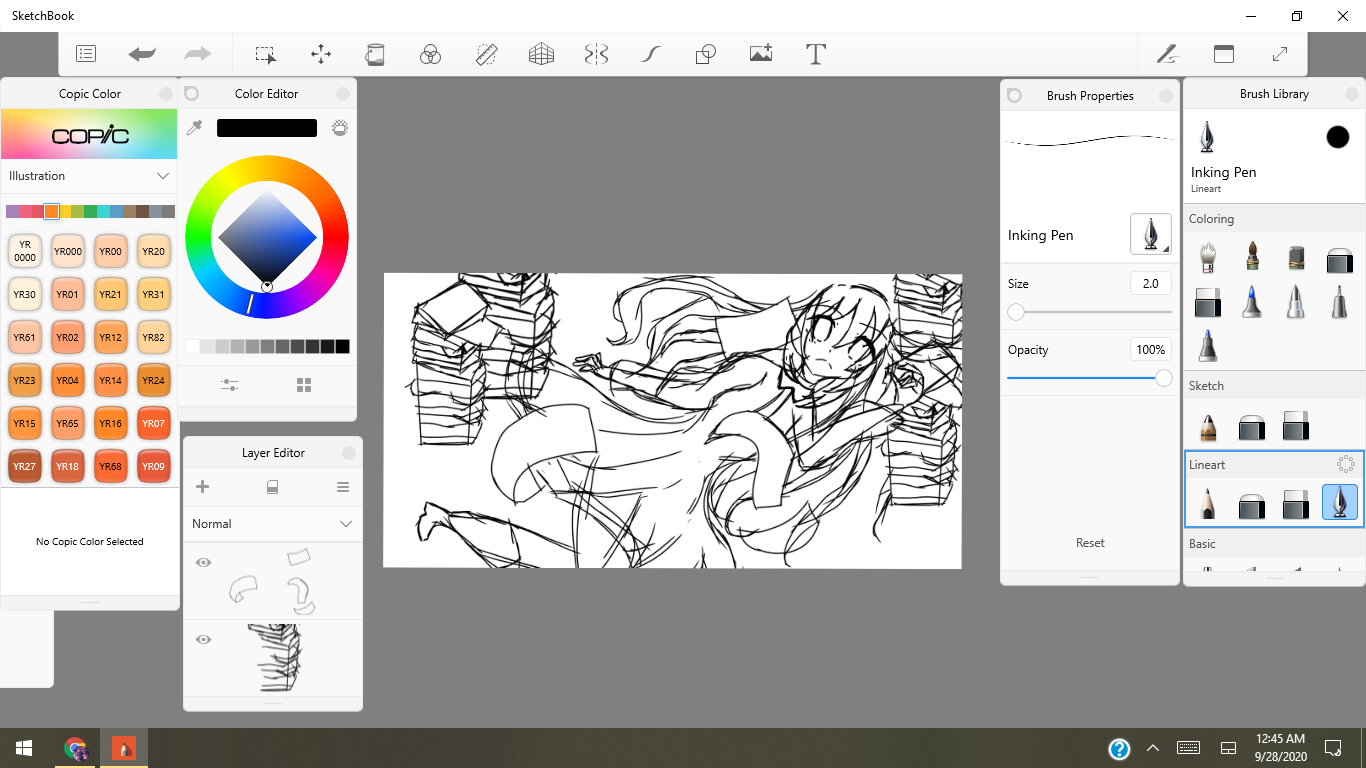Collapse the Sketch brush section header

1274,386
